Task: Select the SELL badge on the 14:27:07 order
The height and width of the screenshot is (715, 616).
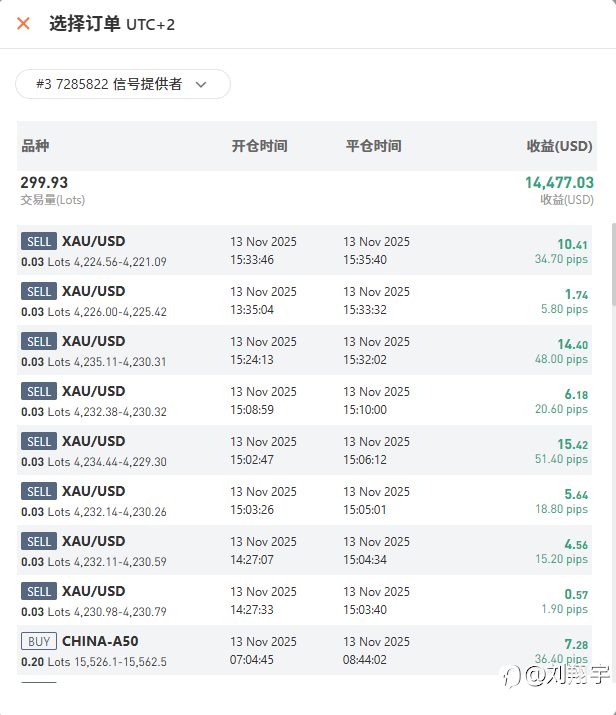Action: coord(39,541)
